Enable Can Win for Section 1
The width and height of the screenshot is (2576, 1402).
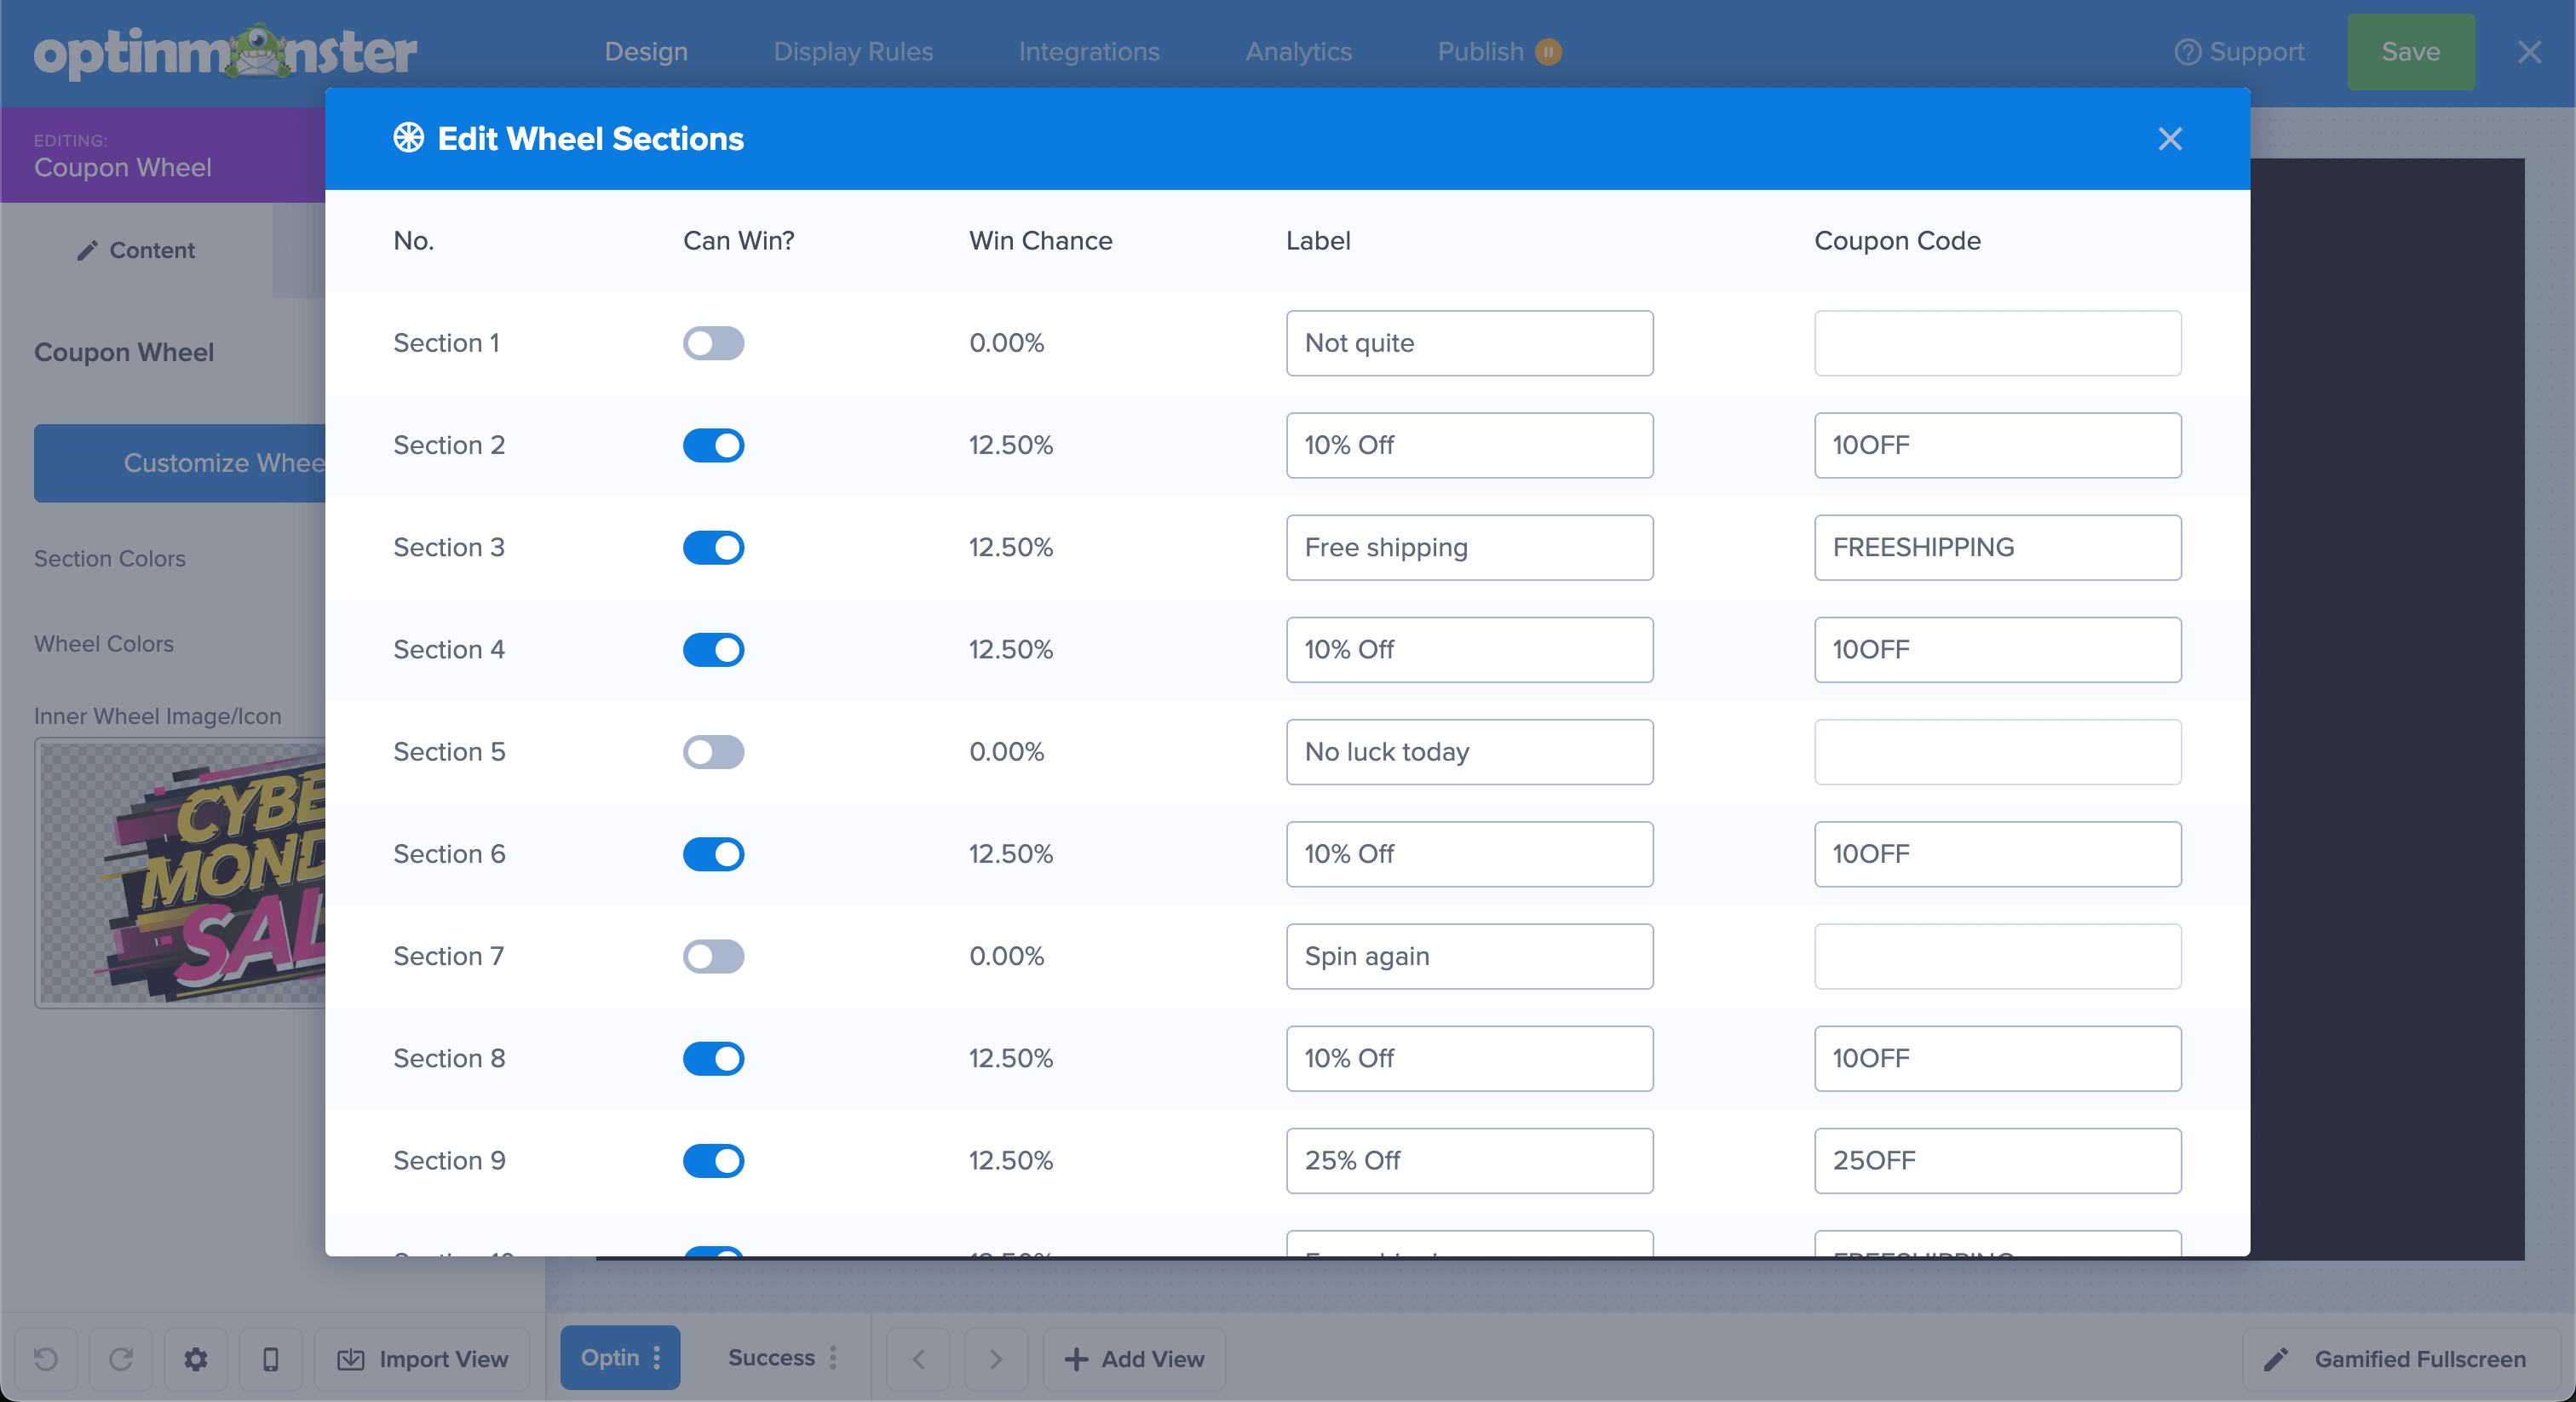coord(713,343)
